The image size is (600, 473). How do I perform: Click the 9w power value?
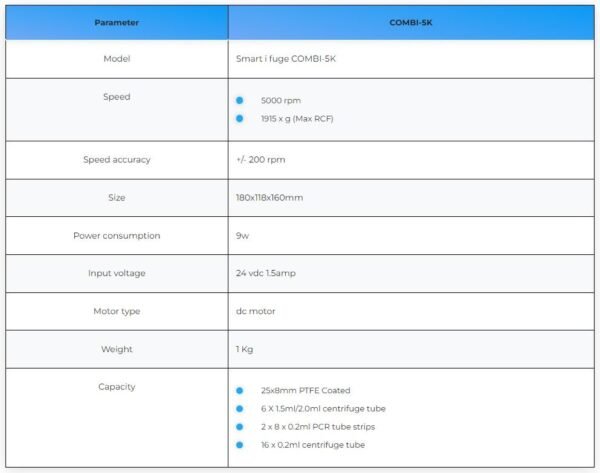(x=241, y=236)
